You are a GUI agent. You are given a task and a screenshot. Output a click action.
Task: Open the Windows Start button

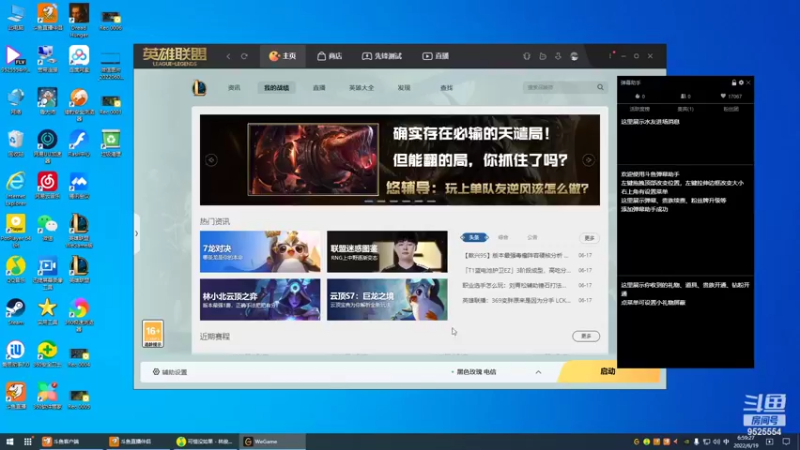pyautogui.click(x=9, y=441)
